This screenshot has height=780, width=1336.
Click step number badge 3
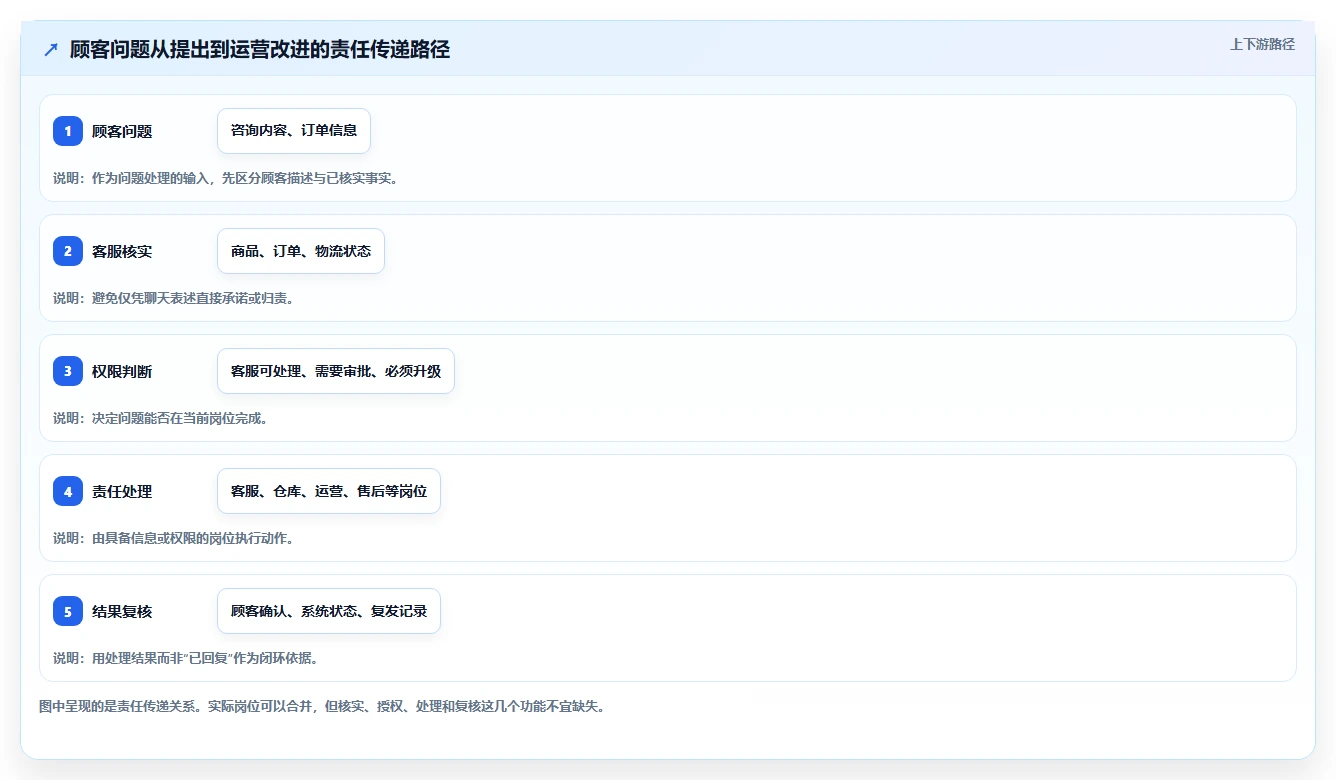pyautogui.click(x=68, y=371)
